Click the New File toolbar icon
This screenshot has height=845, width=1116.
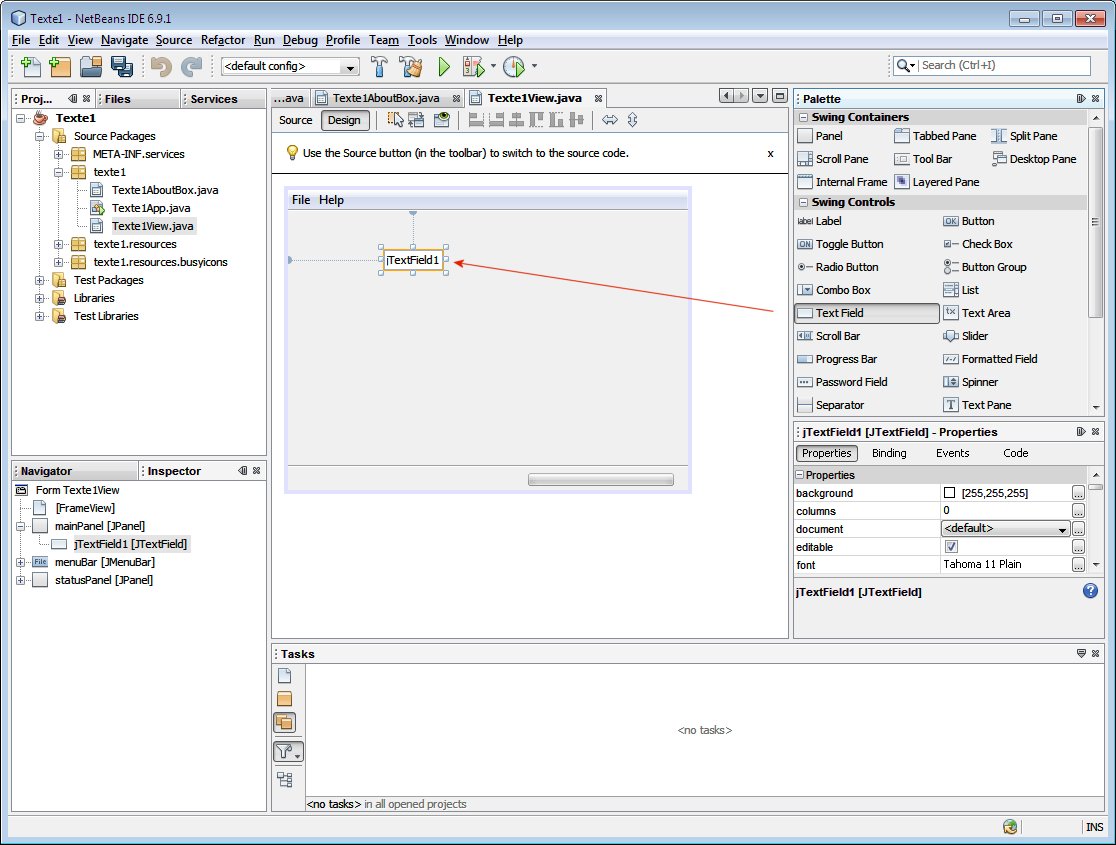coord(31,66)
